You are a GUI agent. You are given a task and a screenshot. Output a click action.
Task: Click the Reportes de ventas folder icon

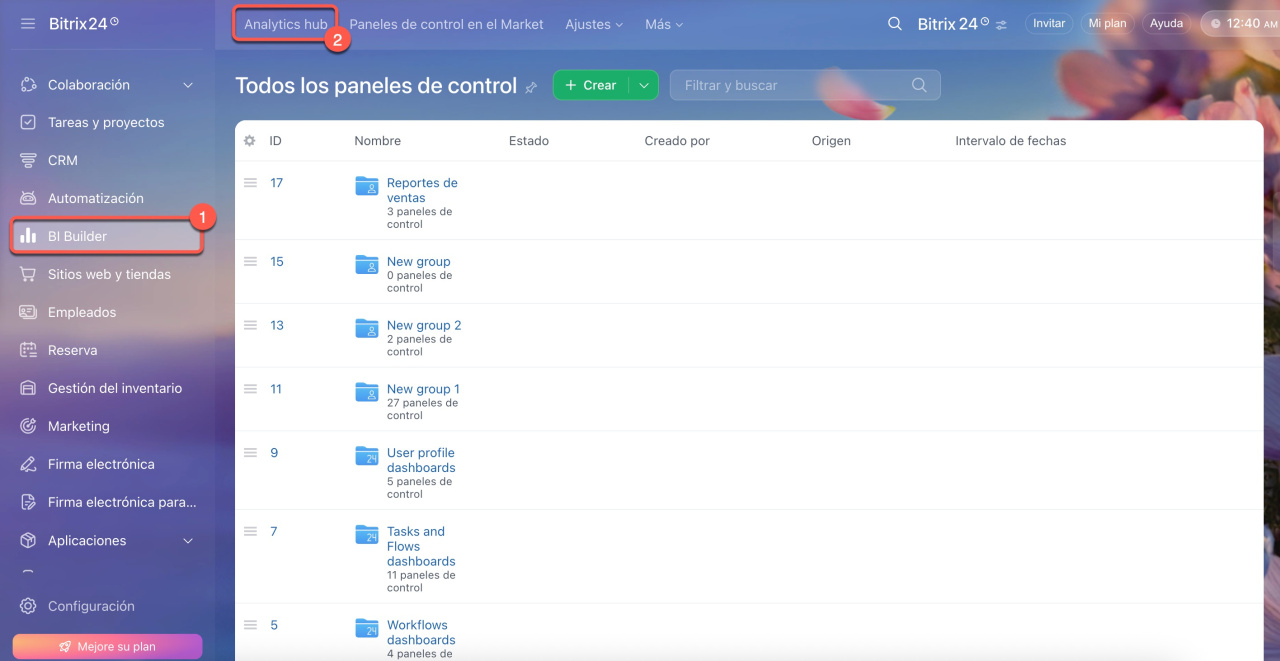[x=367, y=186]
